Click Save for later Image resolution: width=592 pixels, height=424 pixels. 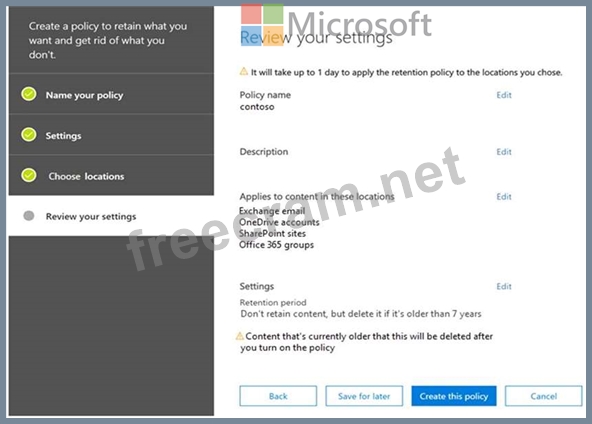point(364,396)
